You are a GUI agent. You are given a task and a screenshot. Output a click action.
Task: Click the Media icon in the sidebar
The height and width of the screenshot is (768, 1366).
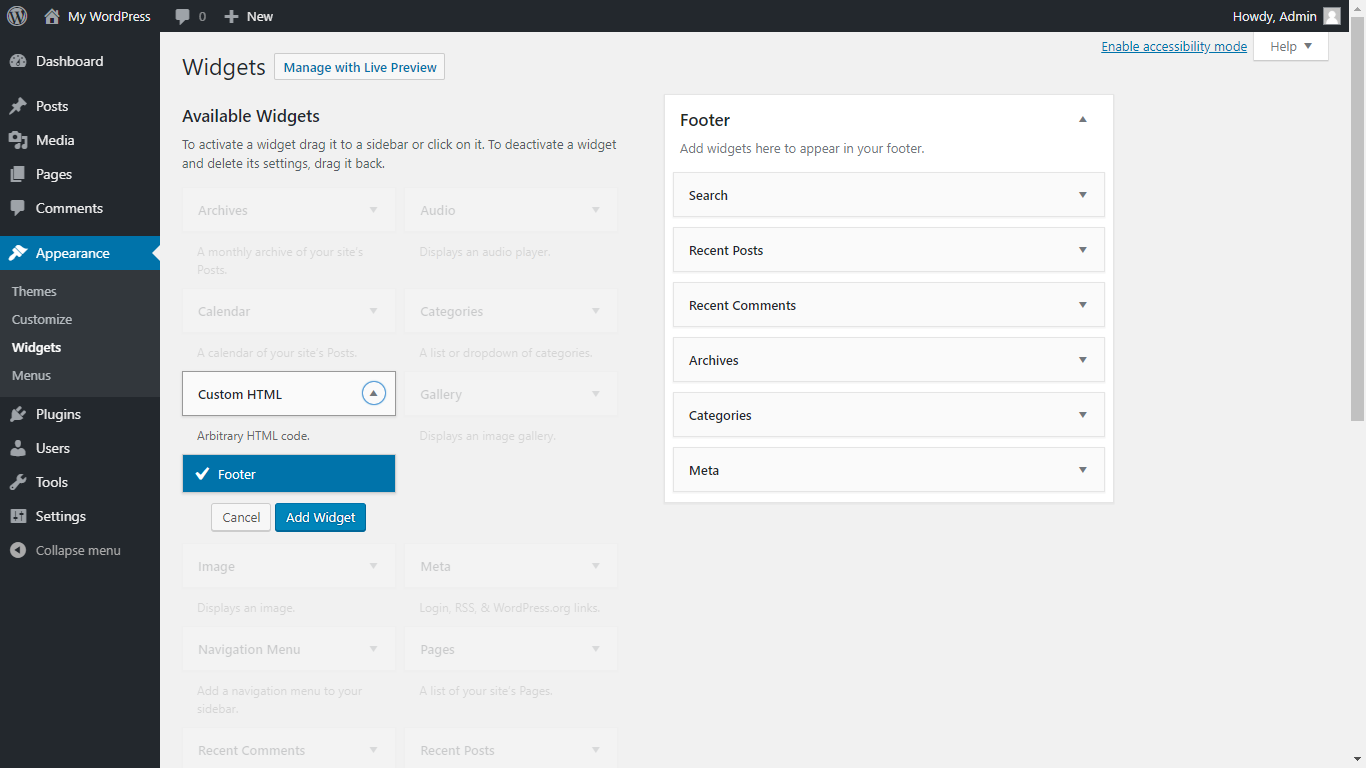tap(18, 140)
